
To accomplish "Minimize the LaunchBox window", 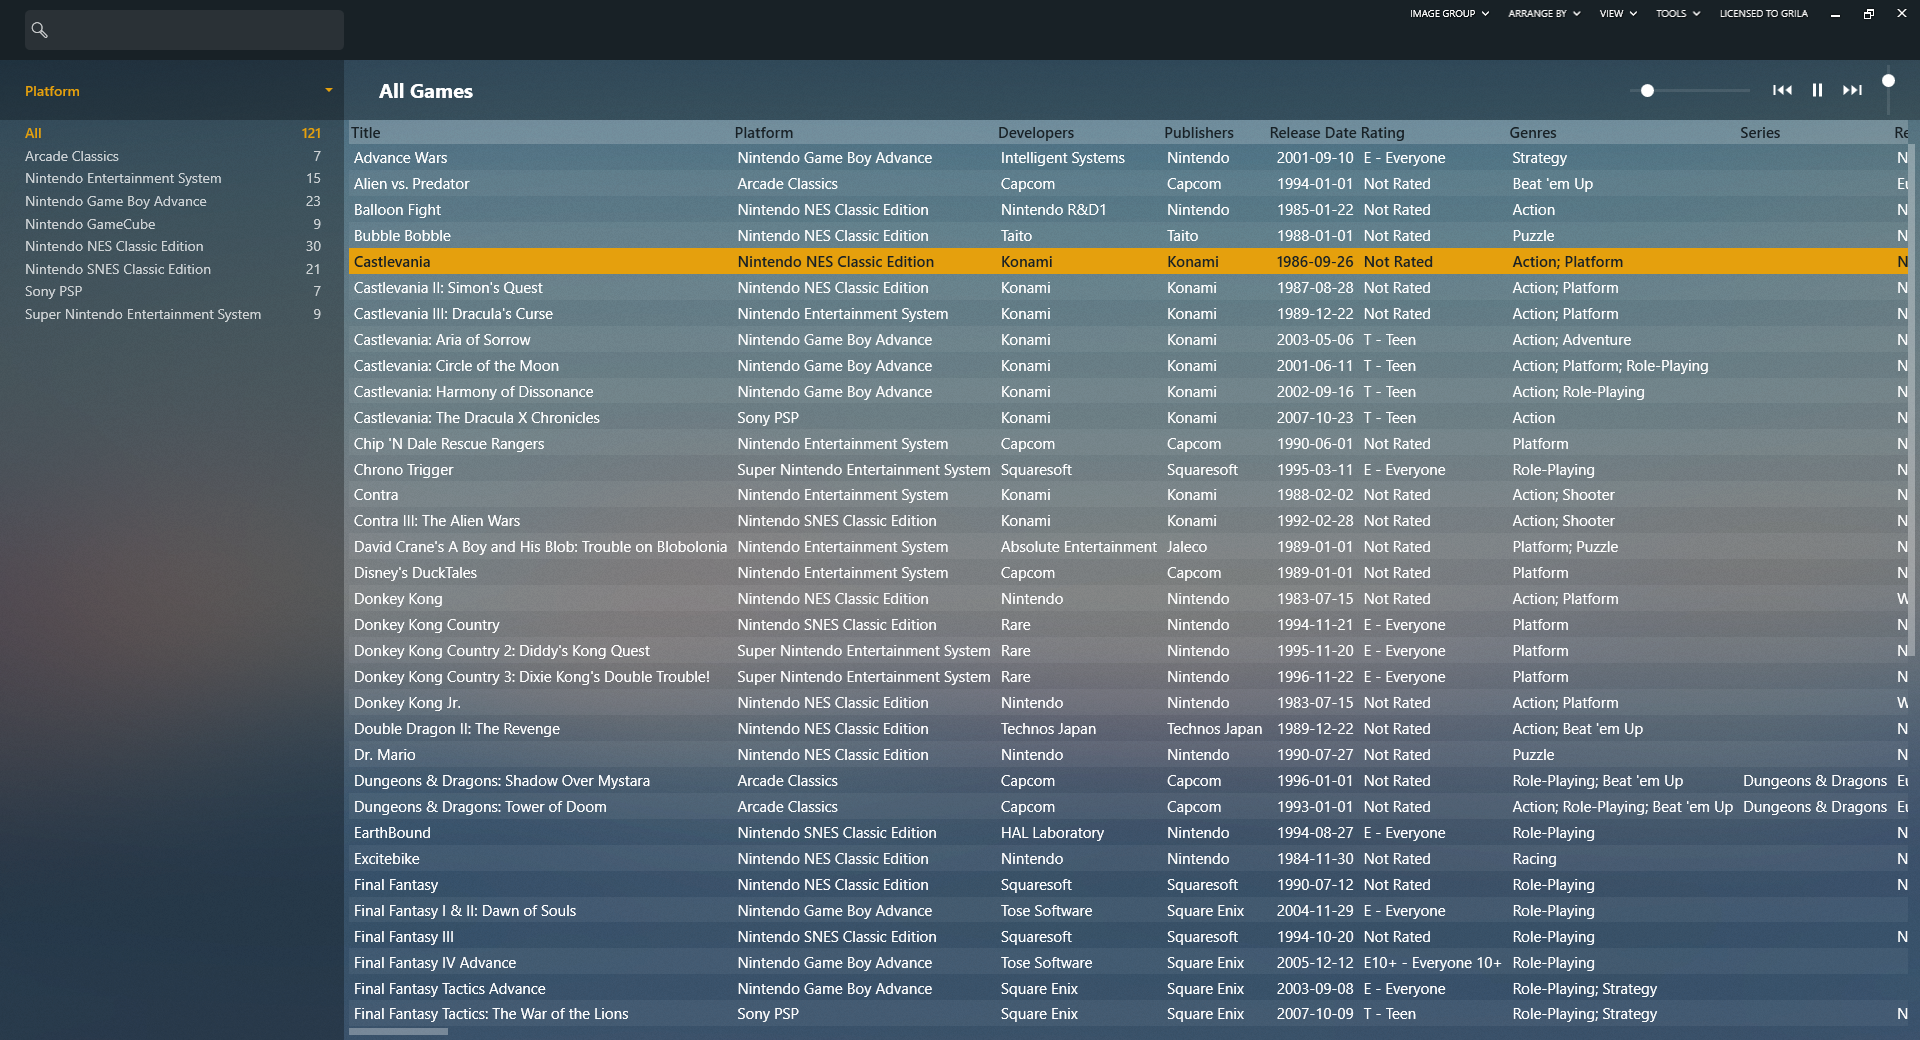I will click(x=1835, y=14).
